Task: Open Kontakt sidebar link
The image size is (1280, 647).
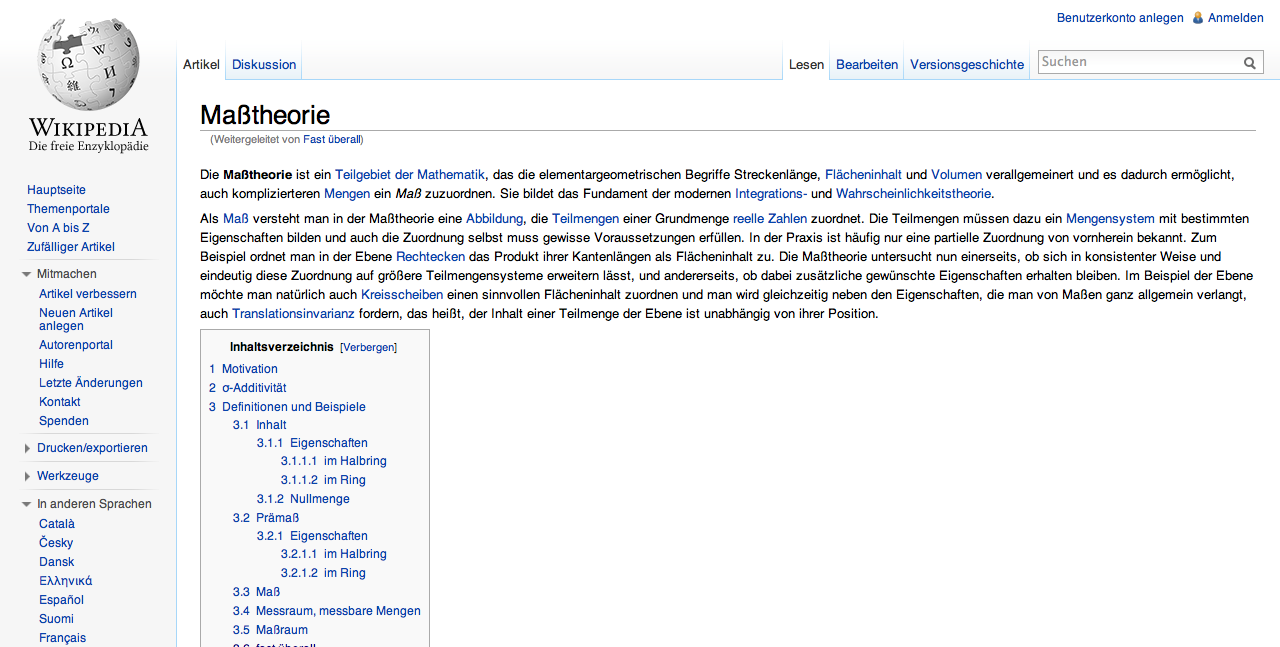Action: coord(60,402)
